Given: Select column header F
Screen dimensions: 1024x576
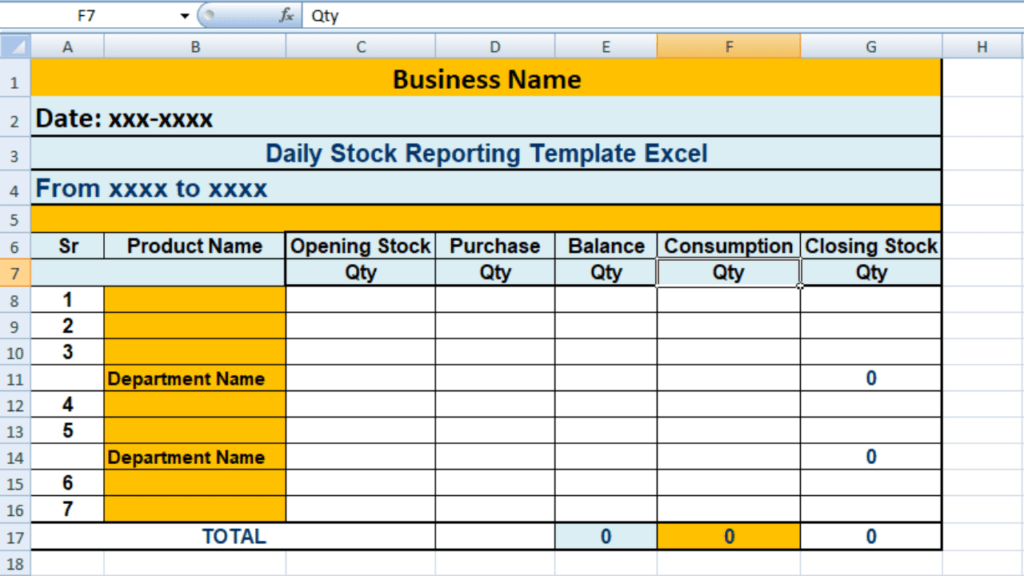Looking at the screenshot, I should pyautogui.click(x=729, y=46).
